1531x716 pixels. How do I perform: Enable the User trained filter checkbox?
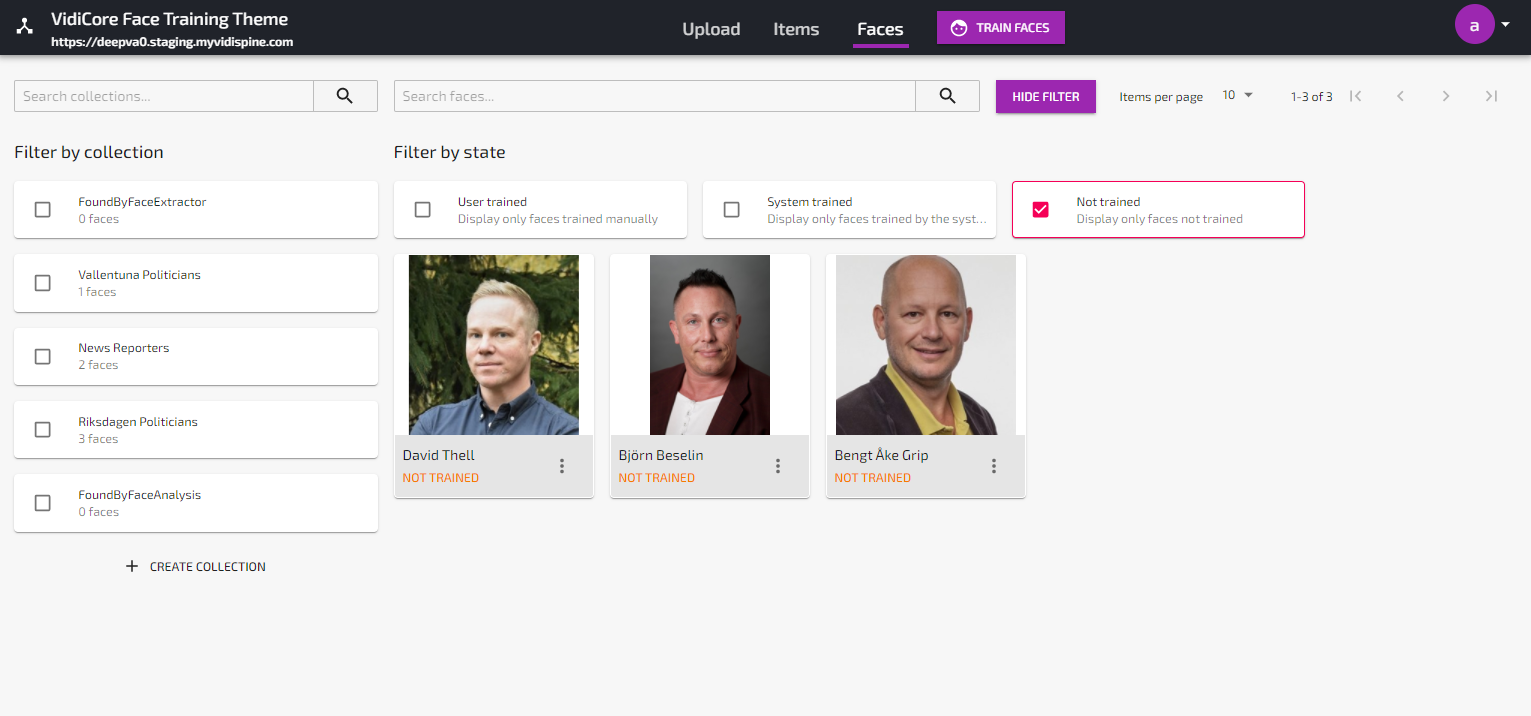coord(423,210)
